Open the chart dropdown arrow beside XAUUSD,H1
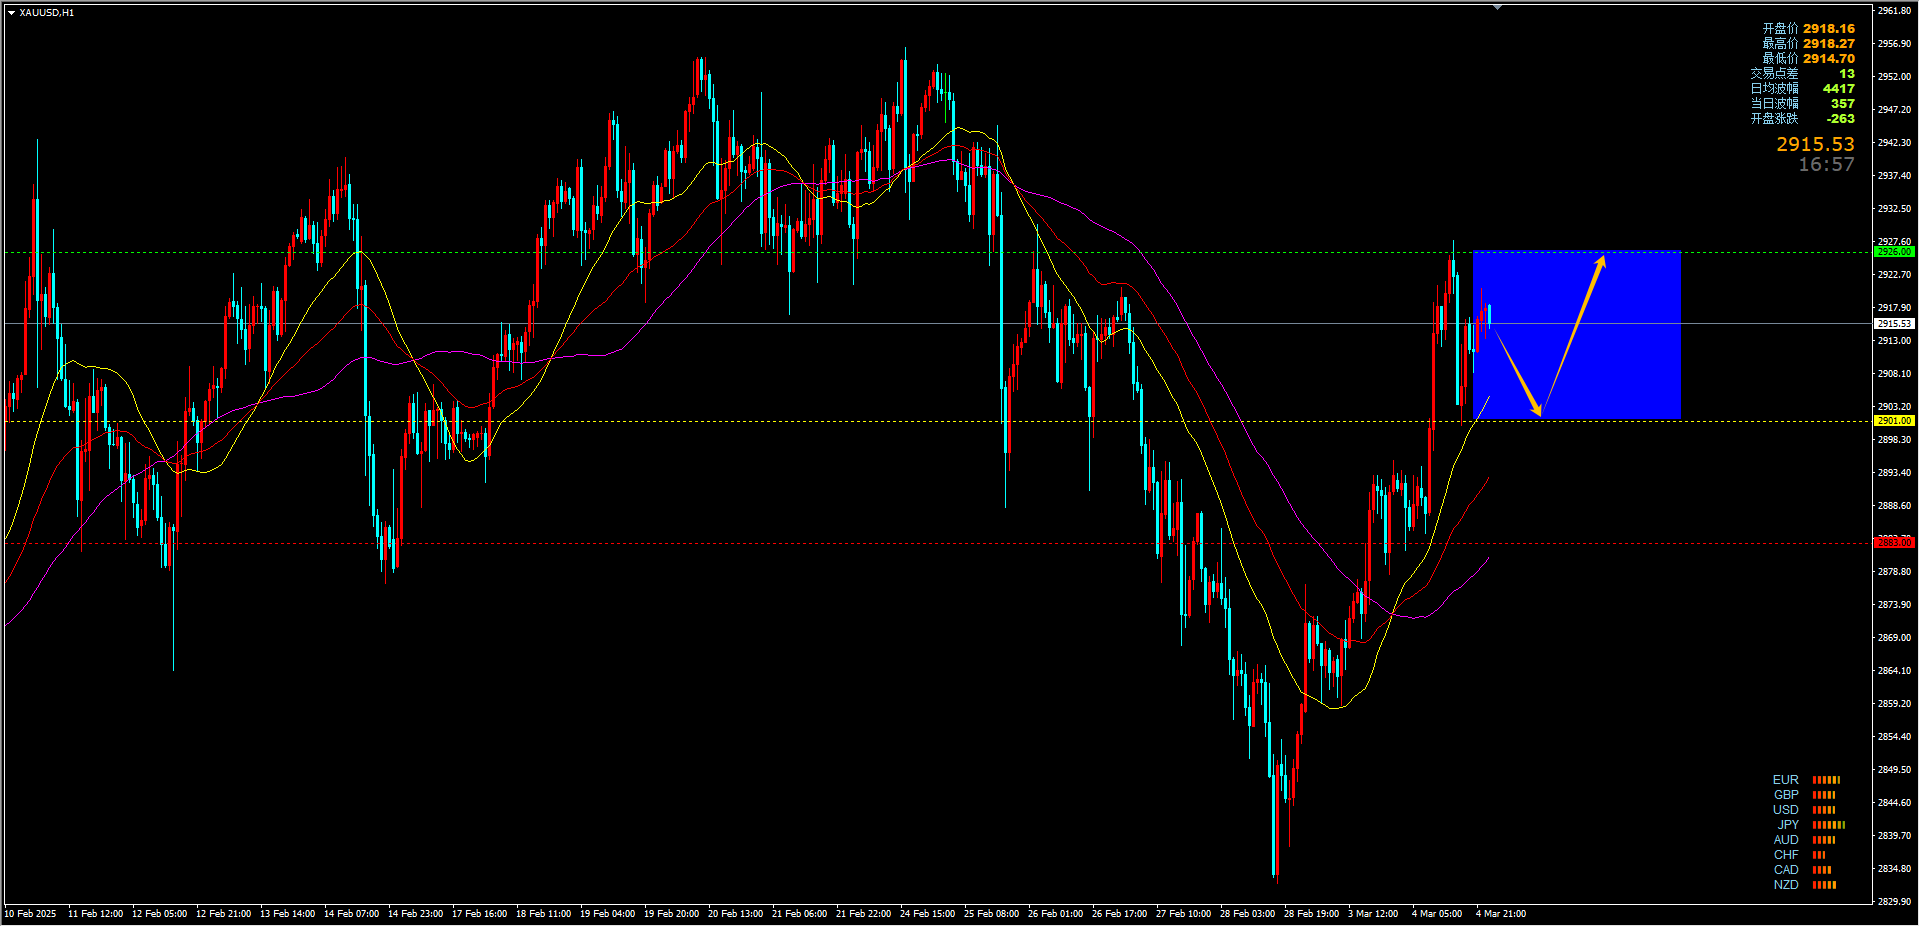This screenshot has height=927, width=1920. click(x=11, y=12)
